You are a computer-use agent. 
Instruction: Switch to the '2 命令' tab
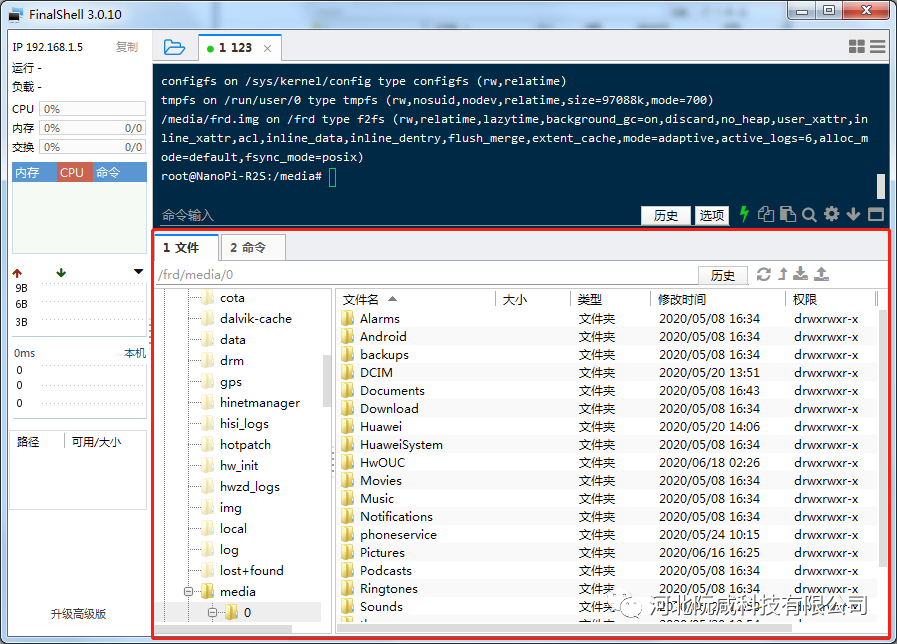[x=253, y=248]
